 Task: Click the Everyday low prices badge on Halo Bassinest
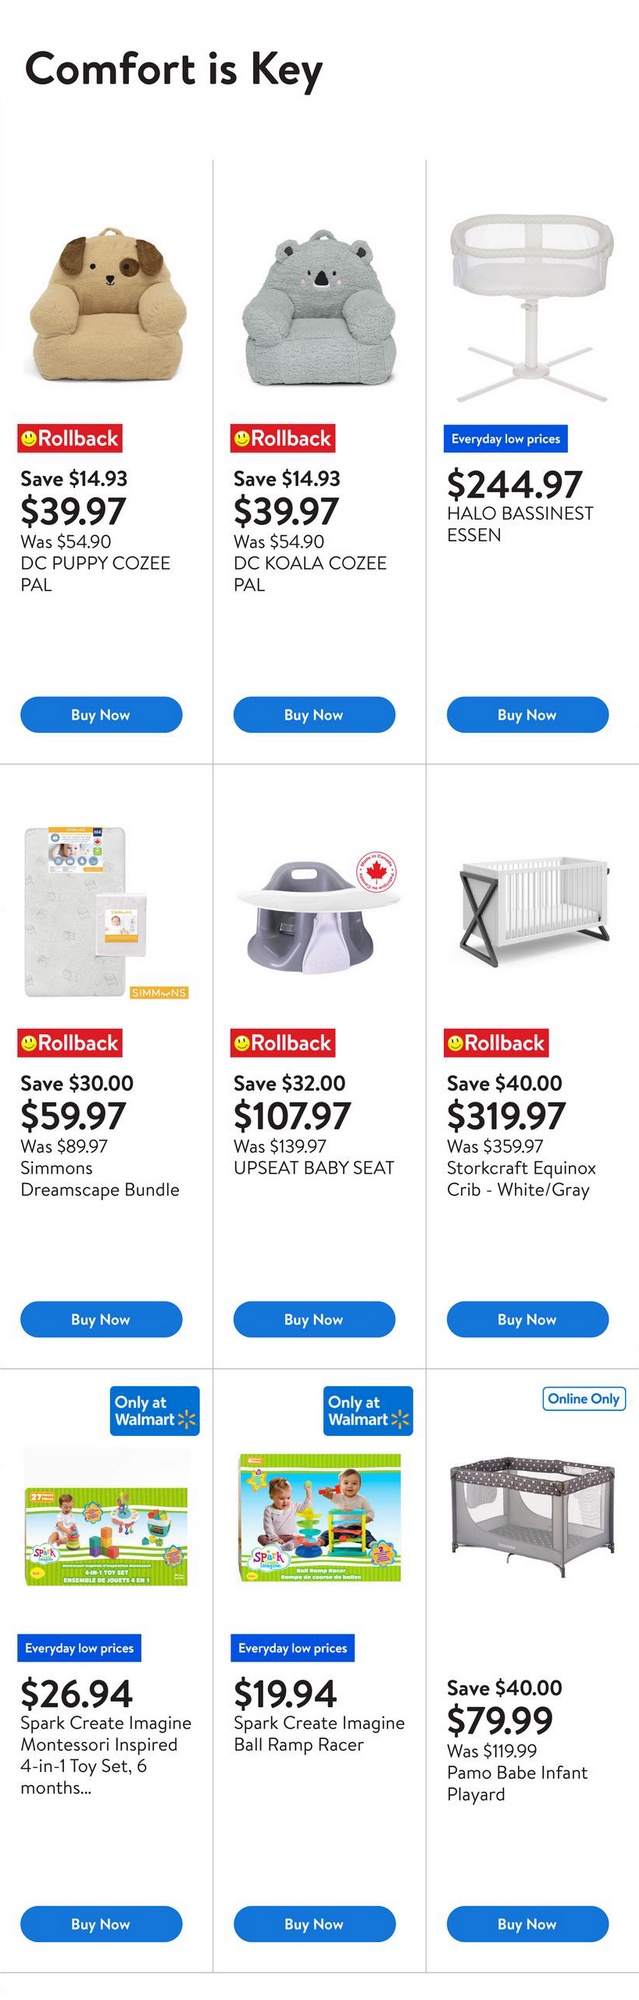[505, 438]
